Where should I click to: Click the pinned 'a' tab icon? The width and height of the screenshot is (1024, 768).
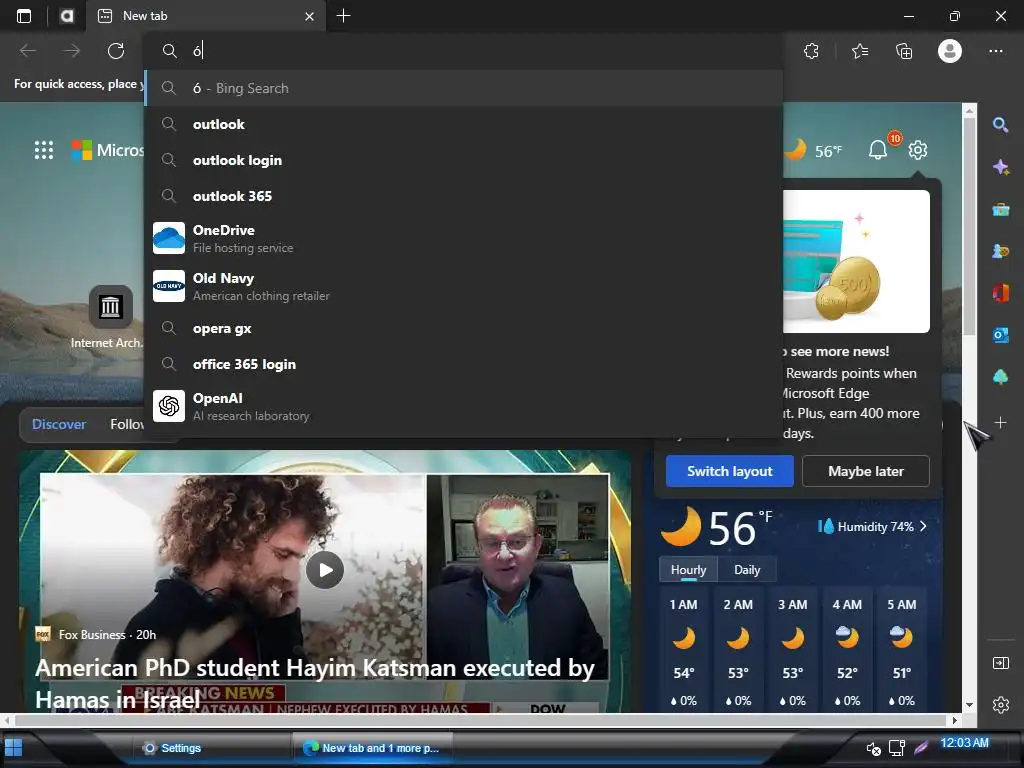pos(67,16)
